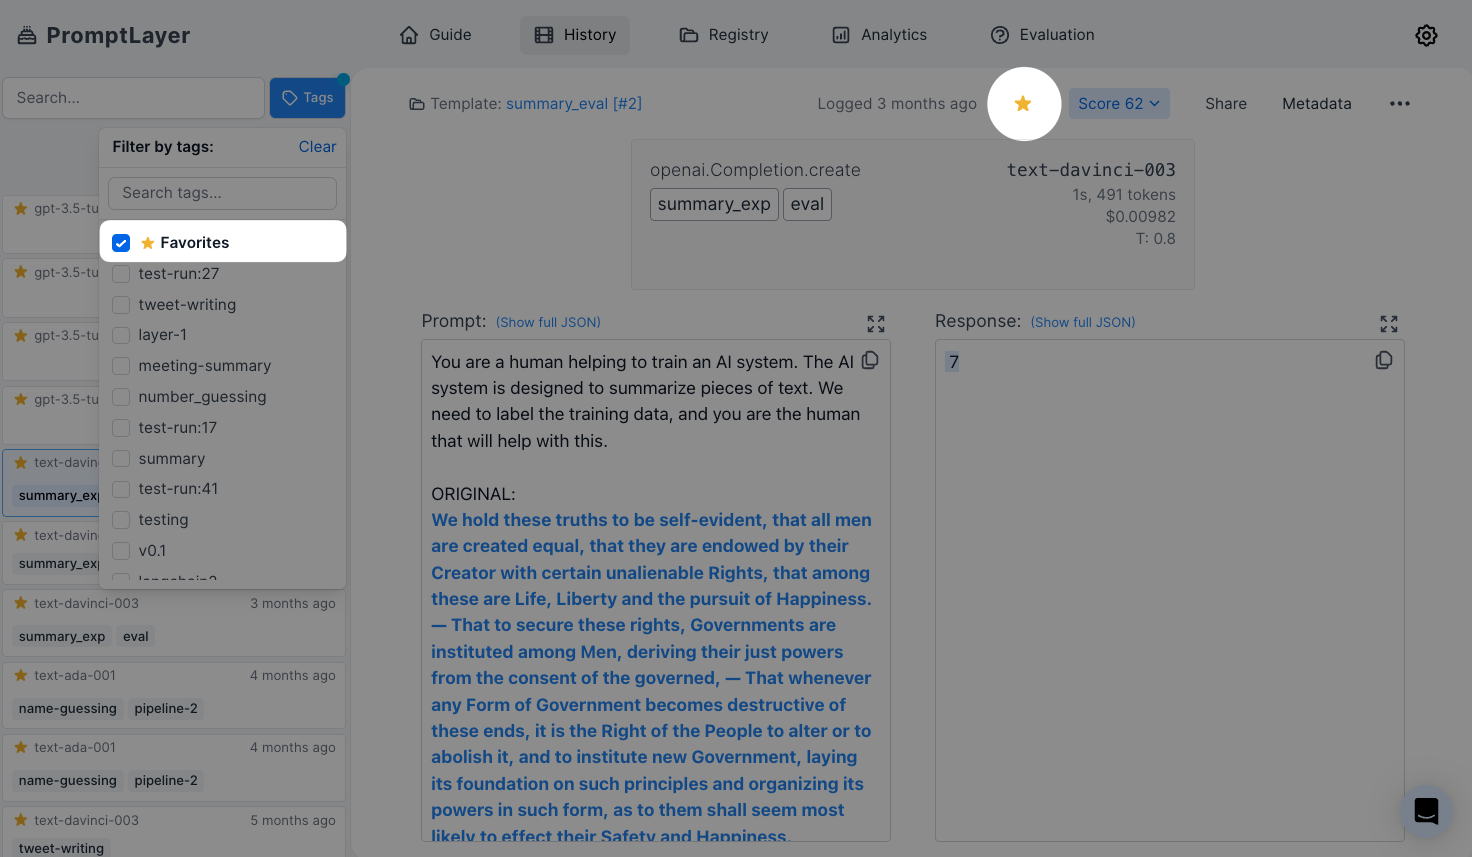The image size is (1472, 857).
Task: Show full JSON for the Response
Action: point(1083,322)
